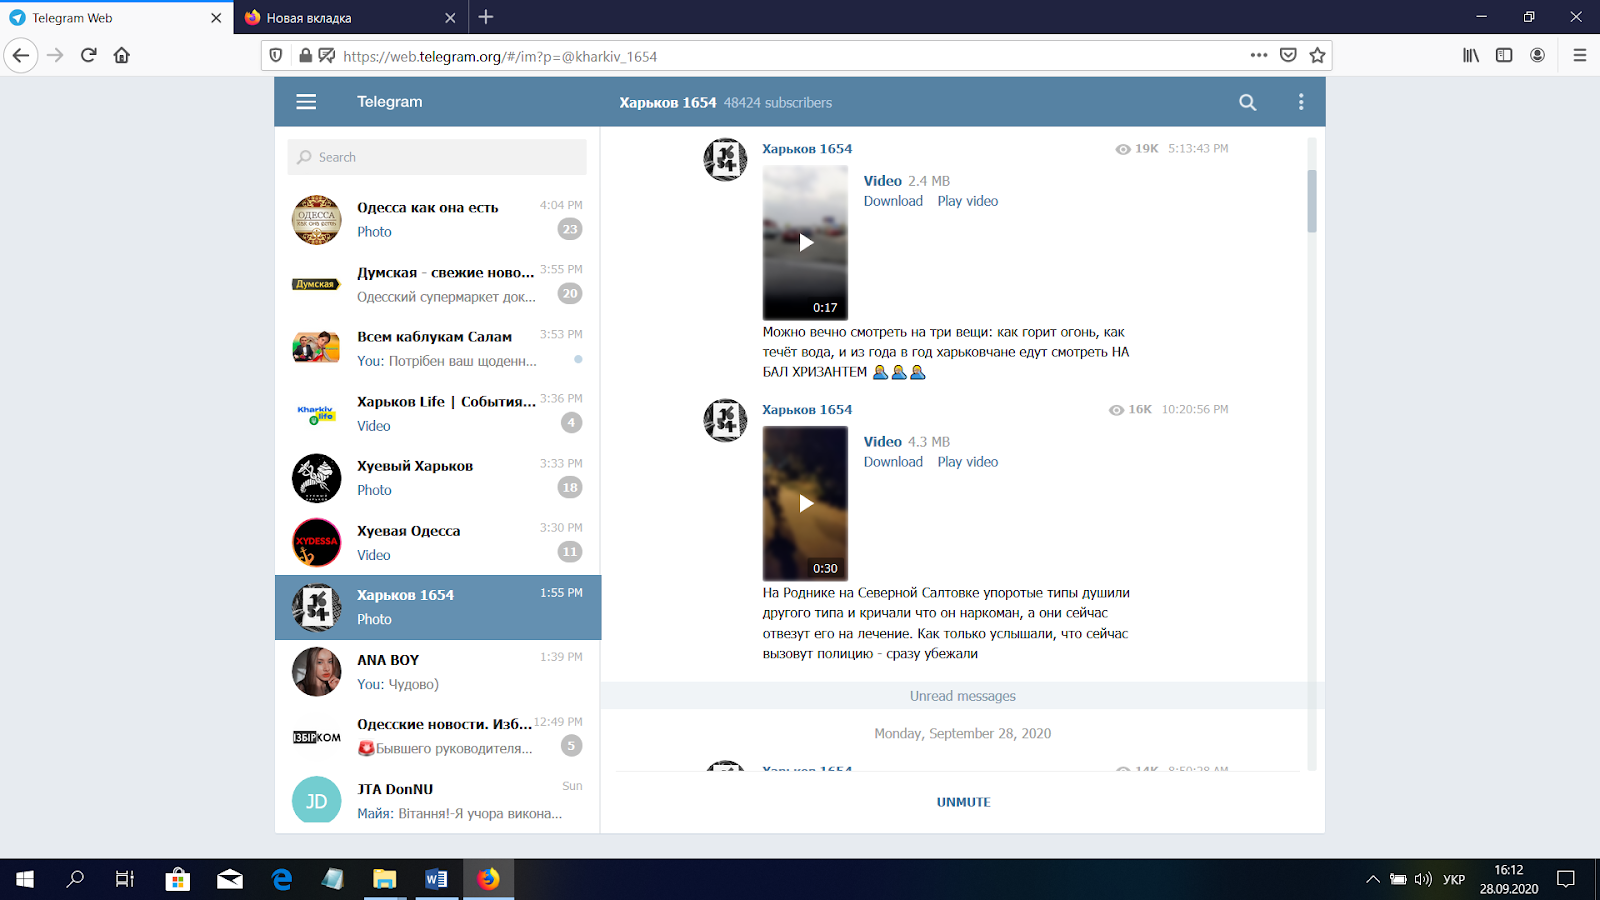This screenshot has height=900, width=1600.
Task: Click the 19K views eye icon
Action: click(x=1123, y=149)
